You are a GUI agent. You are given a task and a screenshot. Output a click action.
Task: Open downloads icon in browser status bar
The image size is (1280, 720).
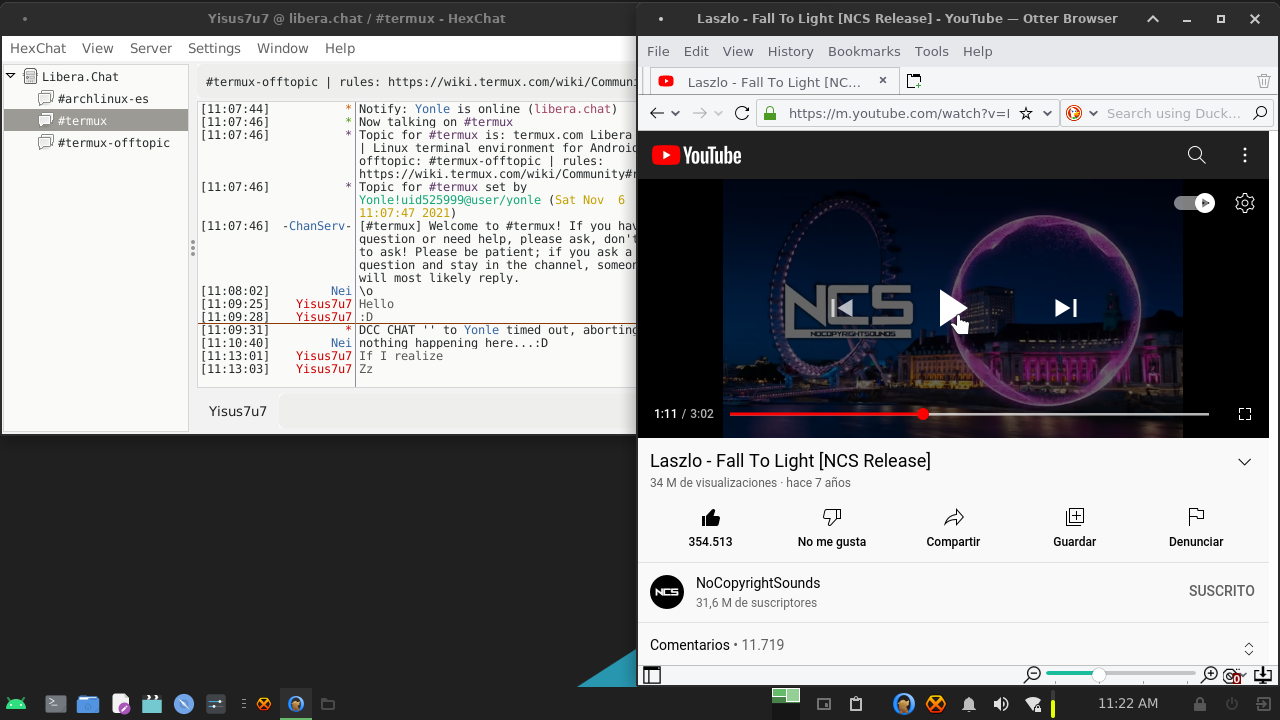[x=1263, y=675]
